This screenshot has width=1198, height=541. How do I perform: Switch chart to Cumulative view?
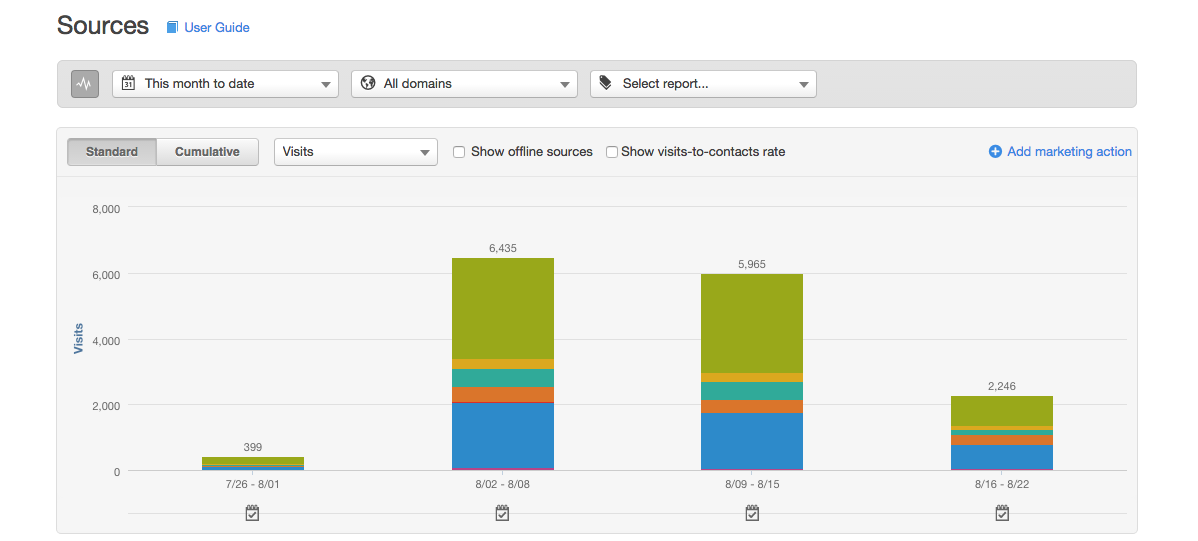coord(207,152)
